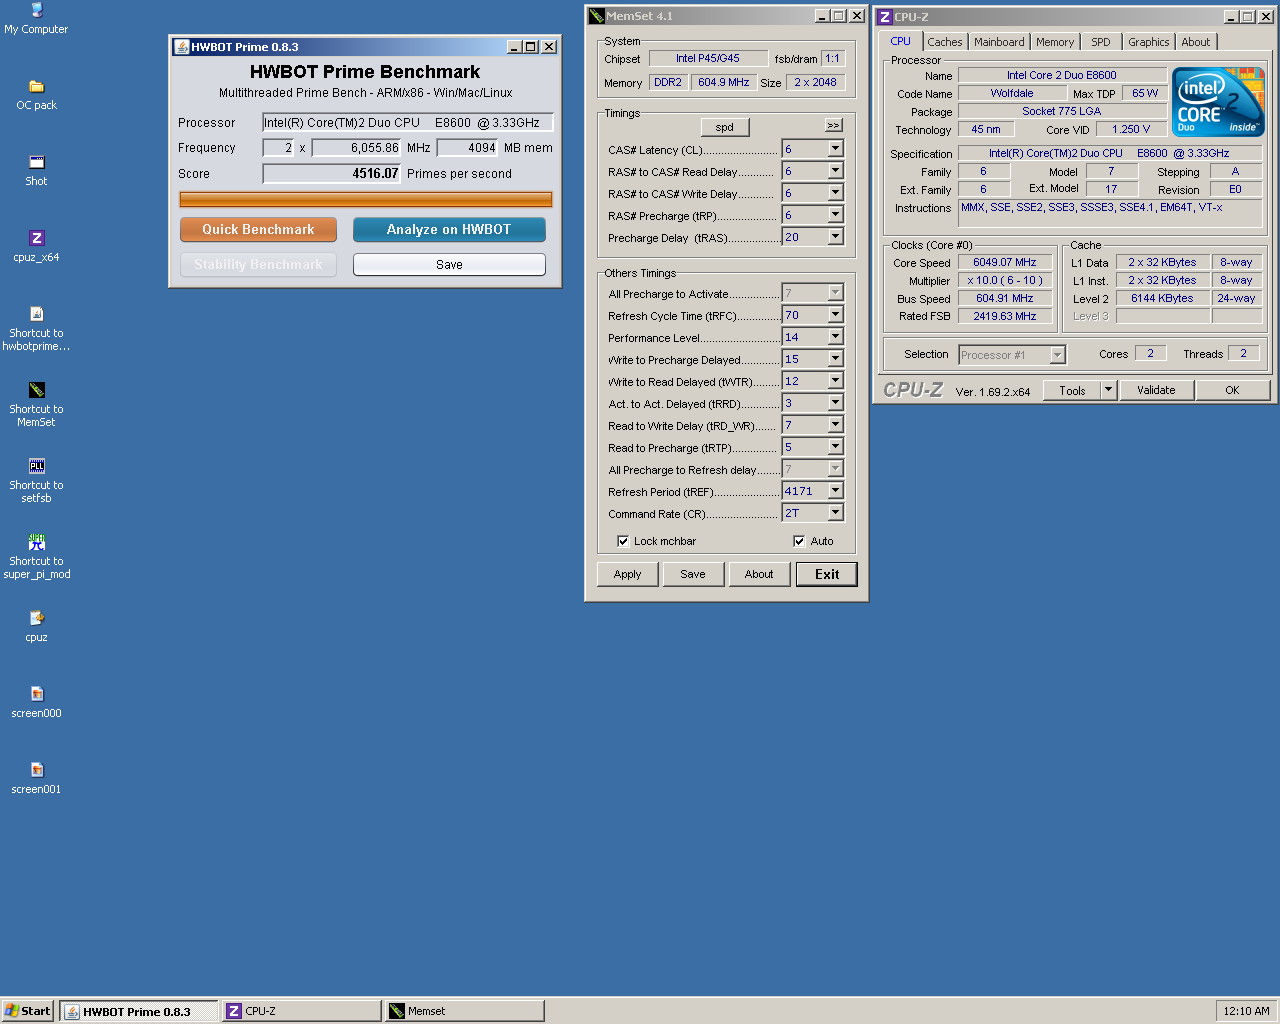Expand the Refresh Cycle Time (tRFC) dropdown
The image size is (1280, 1024).
tap(835, 315)
